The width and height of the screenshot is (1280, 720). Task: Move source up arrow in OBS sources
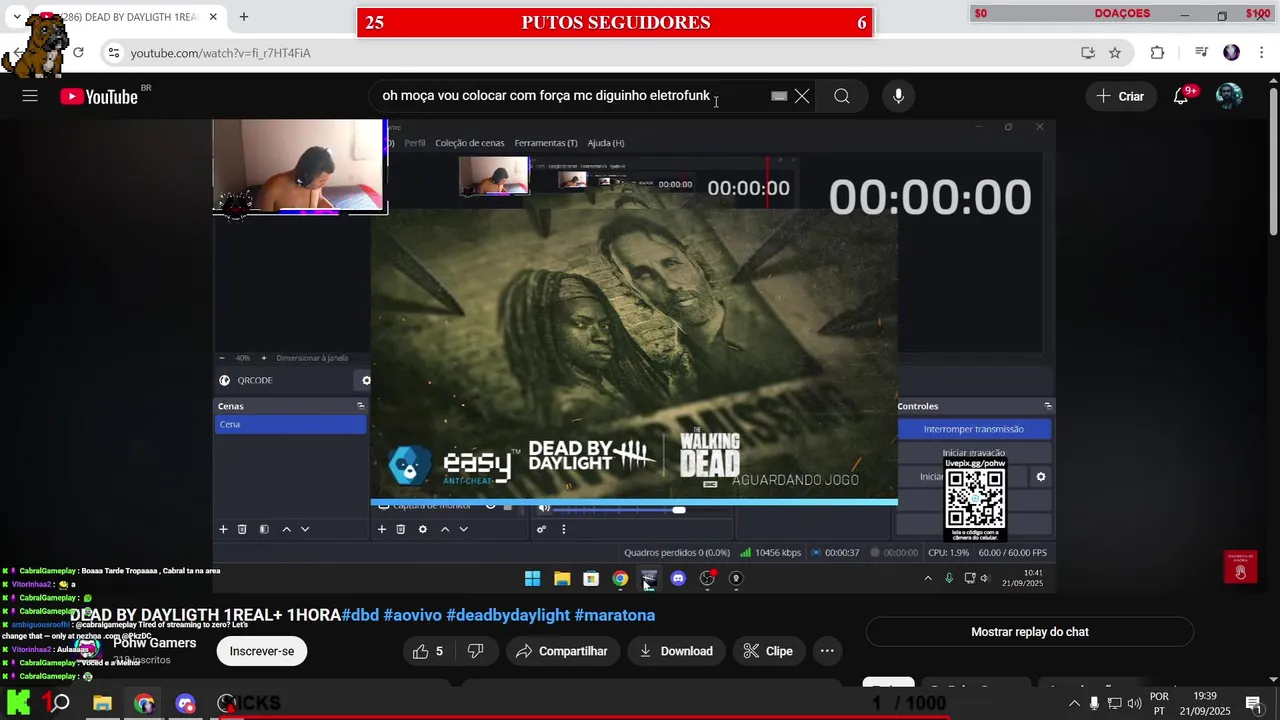[x=445, y=529]
